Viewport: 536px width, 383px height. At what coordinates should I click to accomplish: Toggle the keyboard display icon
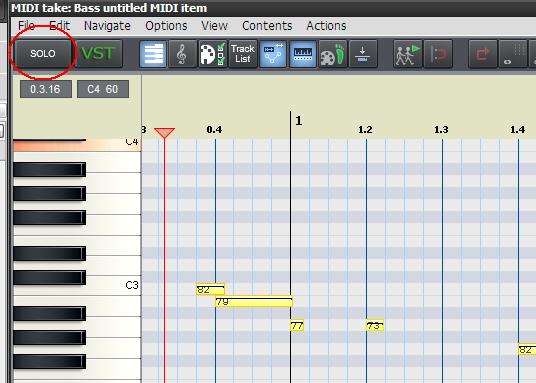click(x=303, y=54)
